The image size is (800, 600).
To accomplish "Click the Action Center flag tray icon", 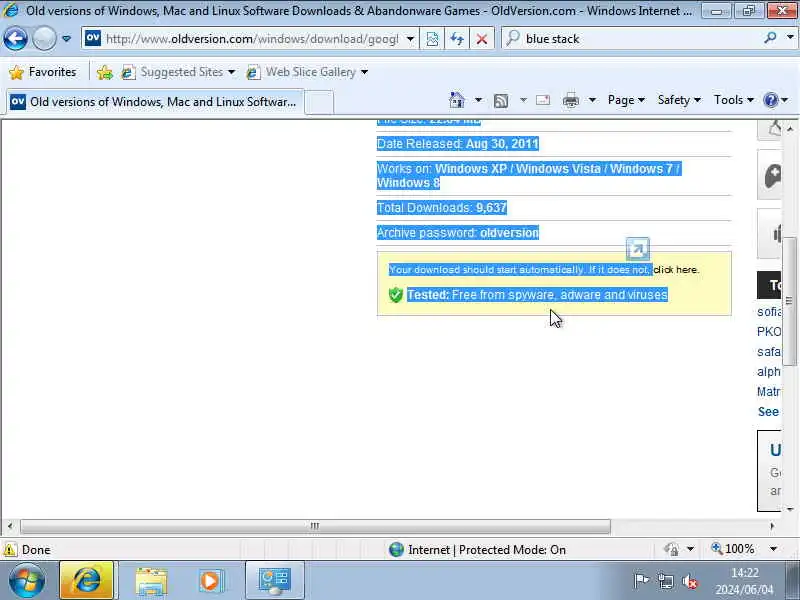I will [x=641, y=581].
